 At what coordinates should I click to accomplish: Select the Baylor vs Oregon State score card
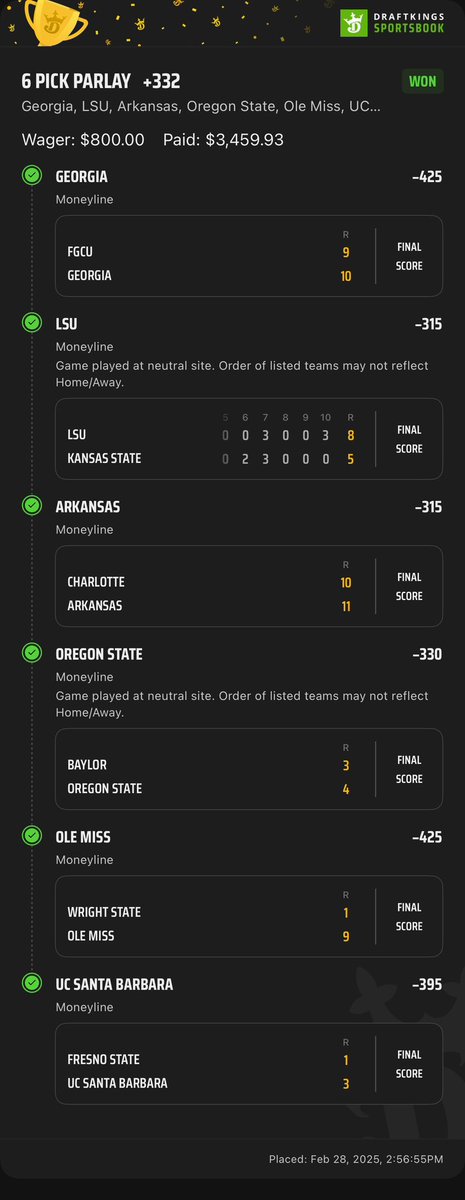(x=248, y=768)
